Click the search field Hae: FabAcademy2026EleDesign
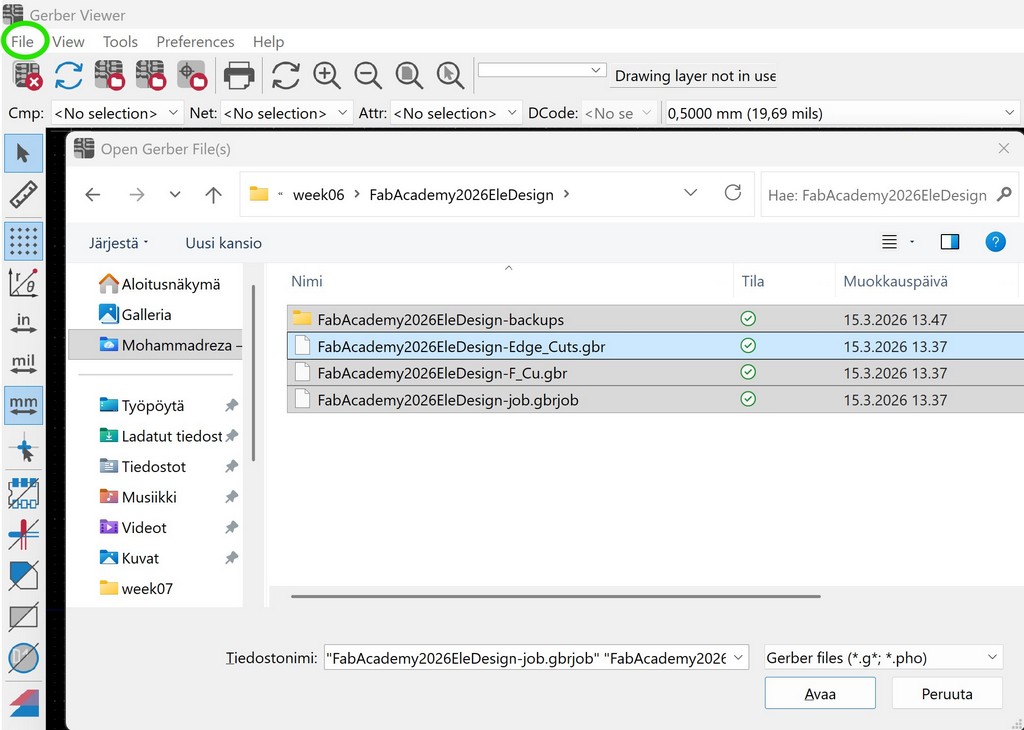The width and height of the screenshot is (1024, 730). coord(889,195)
